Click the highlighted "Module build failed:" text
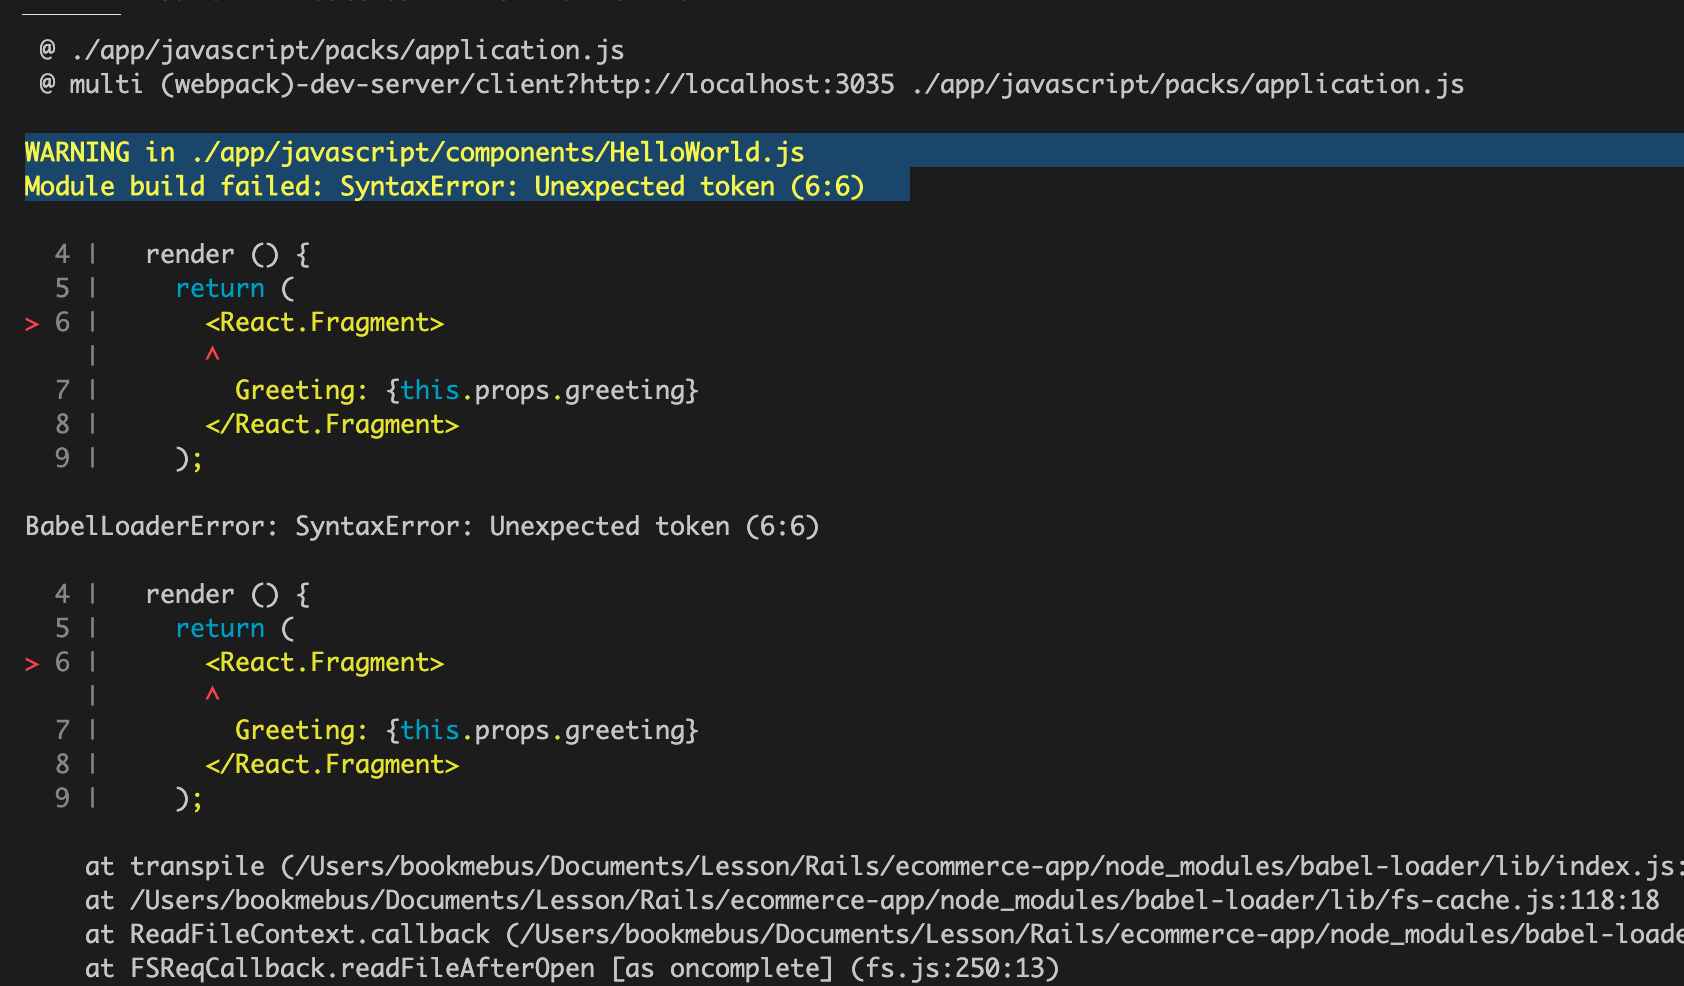1684x986 pixels. [x=174, y=187]
